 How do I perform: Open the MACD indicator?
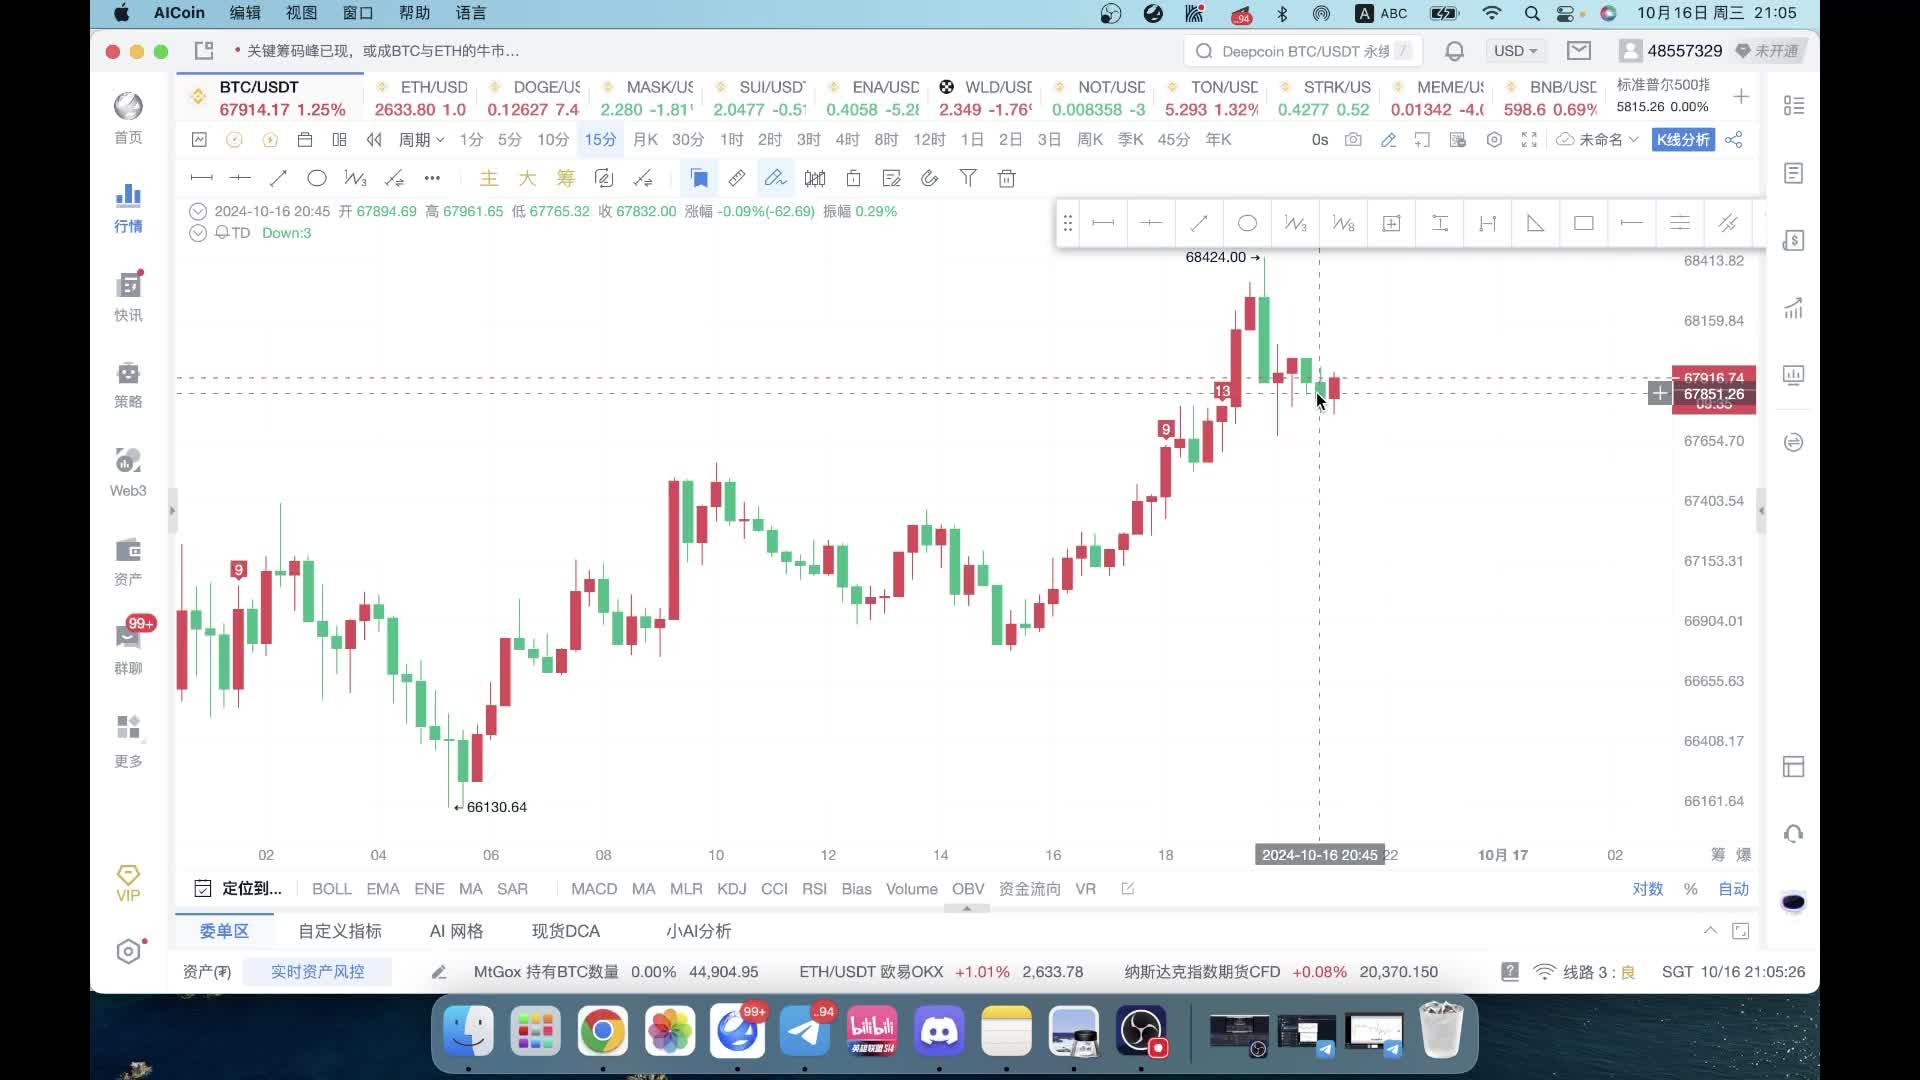pos(594,889)
